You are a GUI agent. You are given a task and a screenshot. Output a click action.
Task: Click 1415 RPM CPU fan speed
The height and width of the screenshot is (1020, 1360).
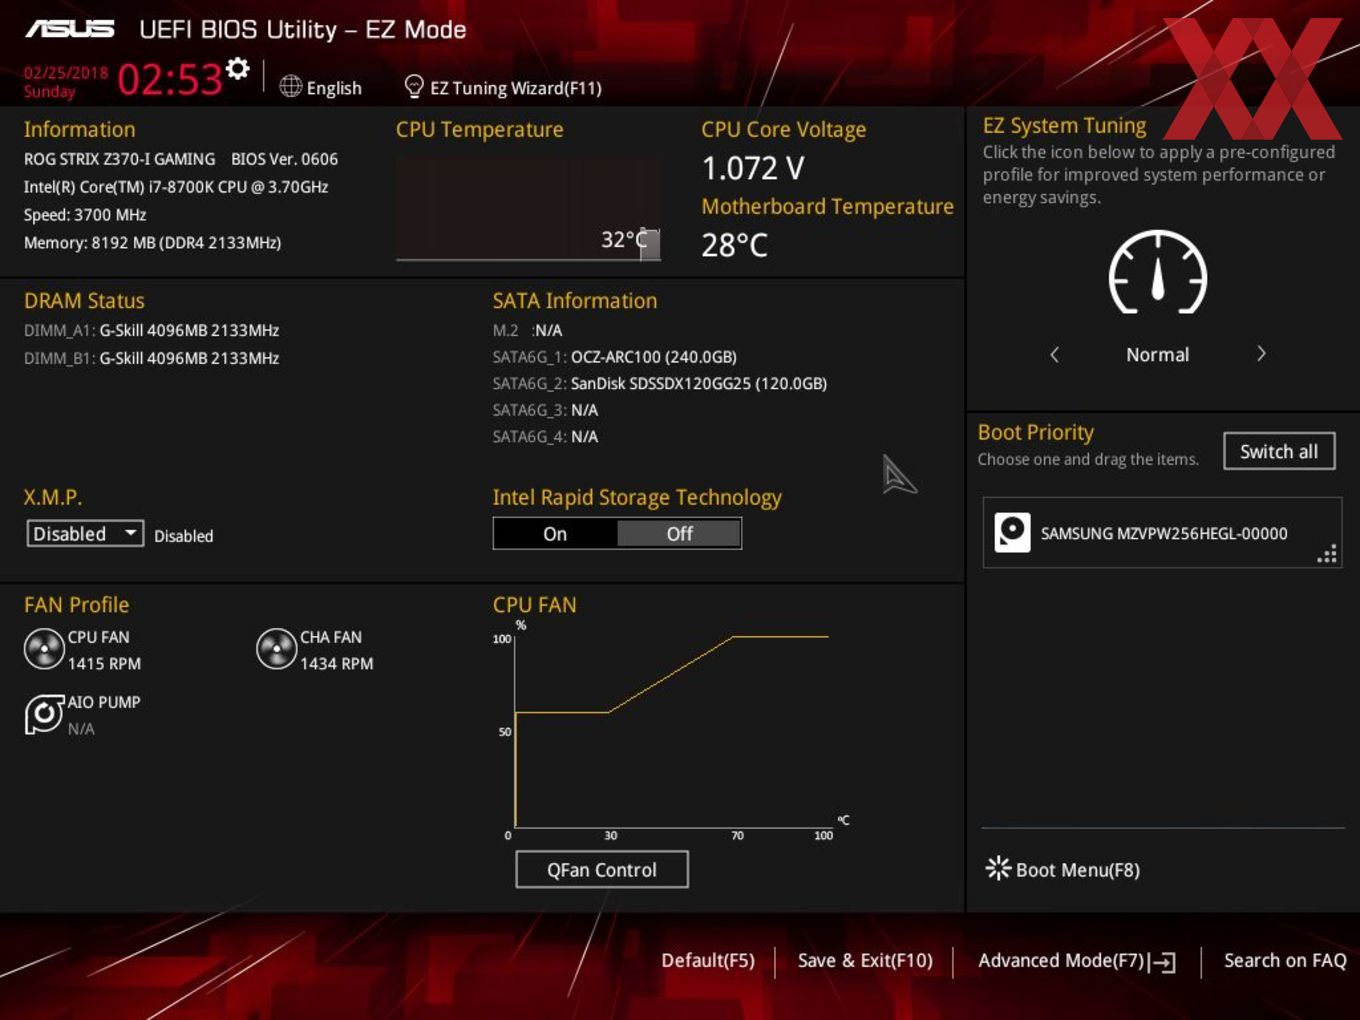point(104,664)
